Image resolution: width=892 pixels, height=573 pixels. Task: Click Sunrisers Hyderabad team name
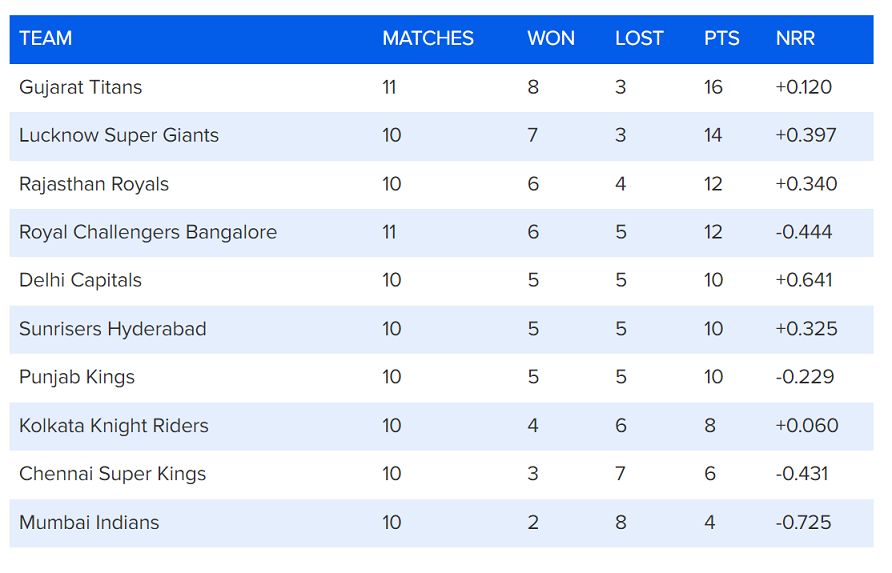(112, 329)
